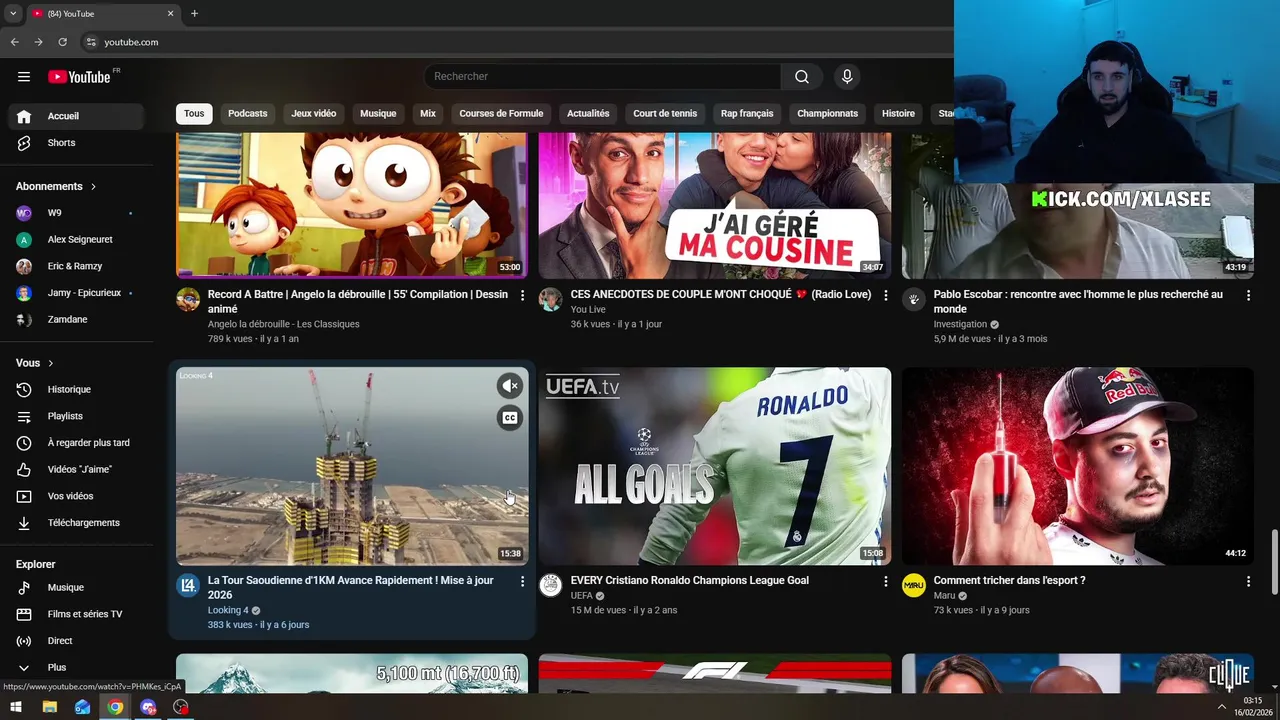Select the Courses de Formule chip
Image resolution: width=1280 pixels, height=720 pixels.
pyautogui.click(x=501, y=114)
